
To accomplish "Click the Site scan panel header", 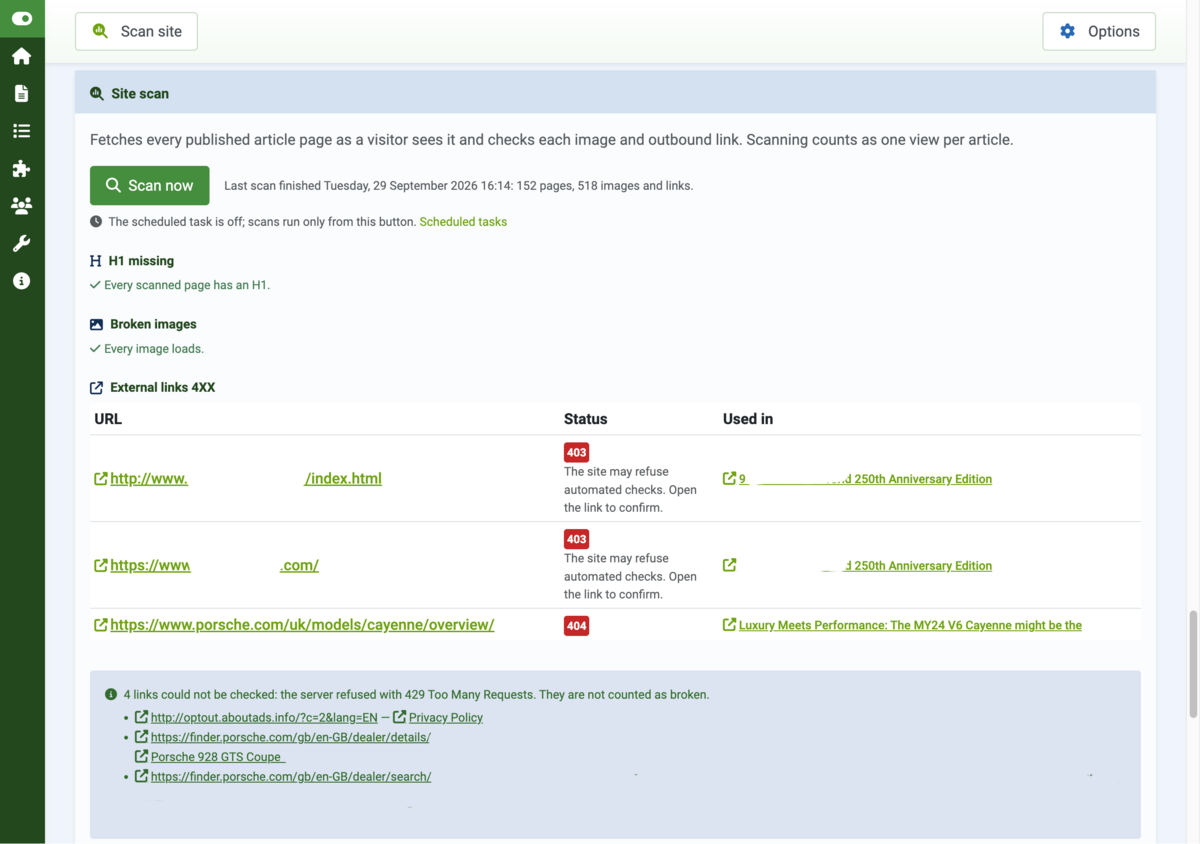I will [x=615, y=93].
